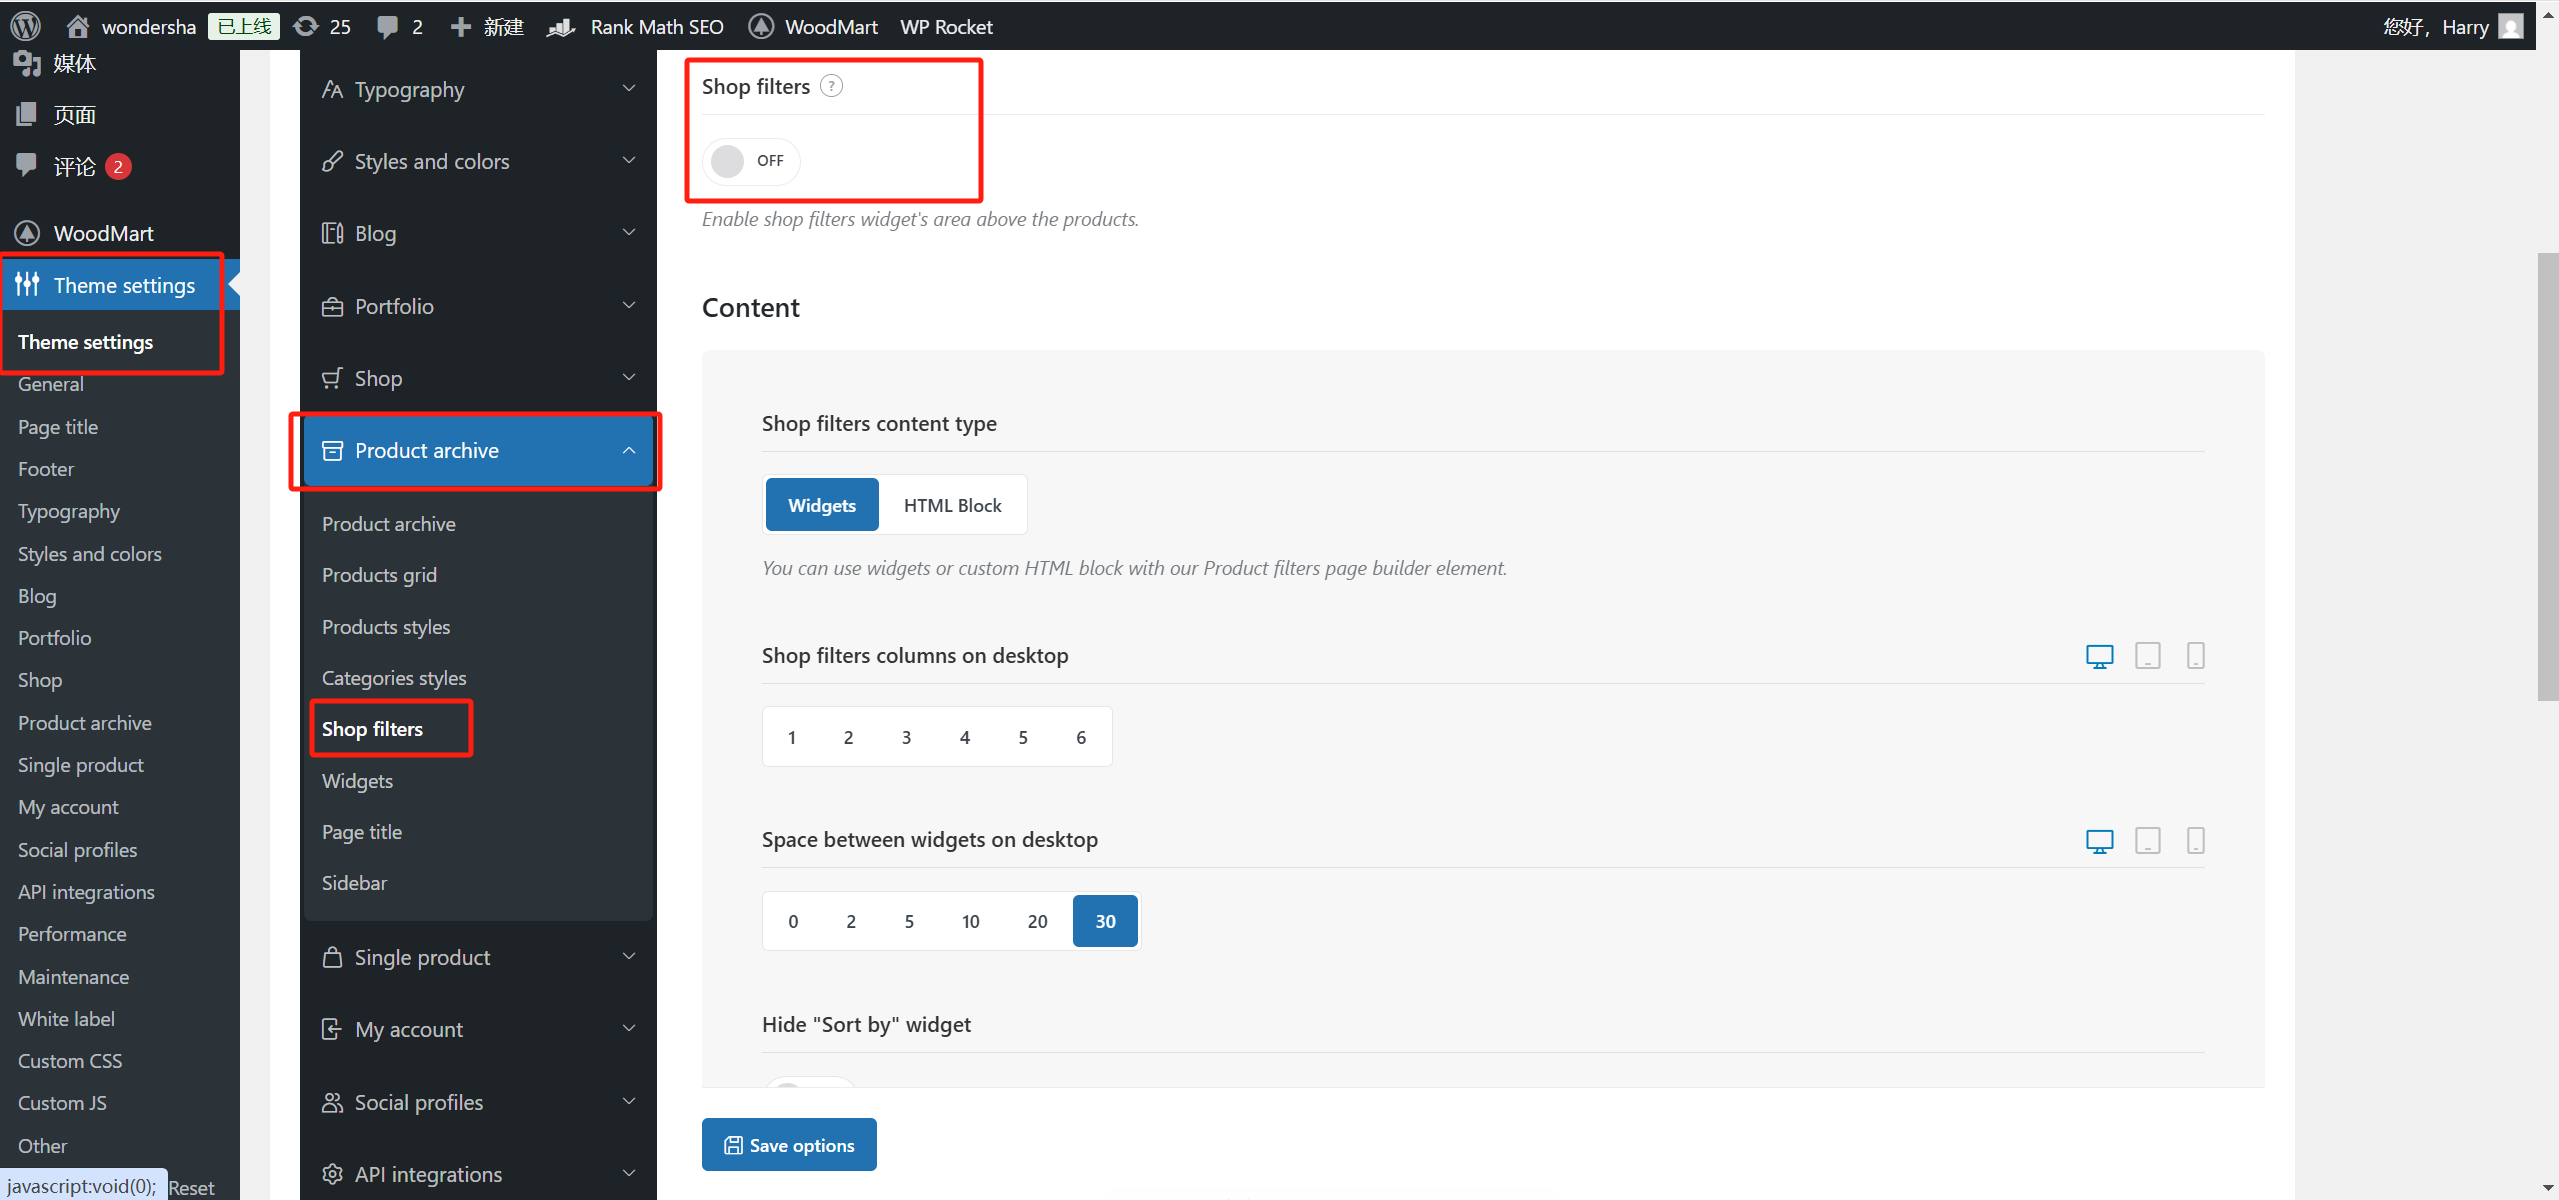Choose HTML Block content type

(952, 505)
